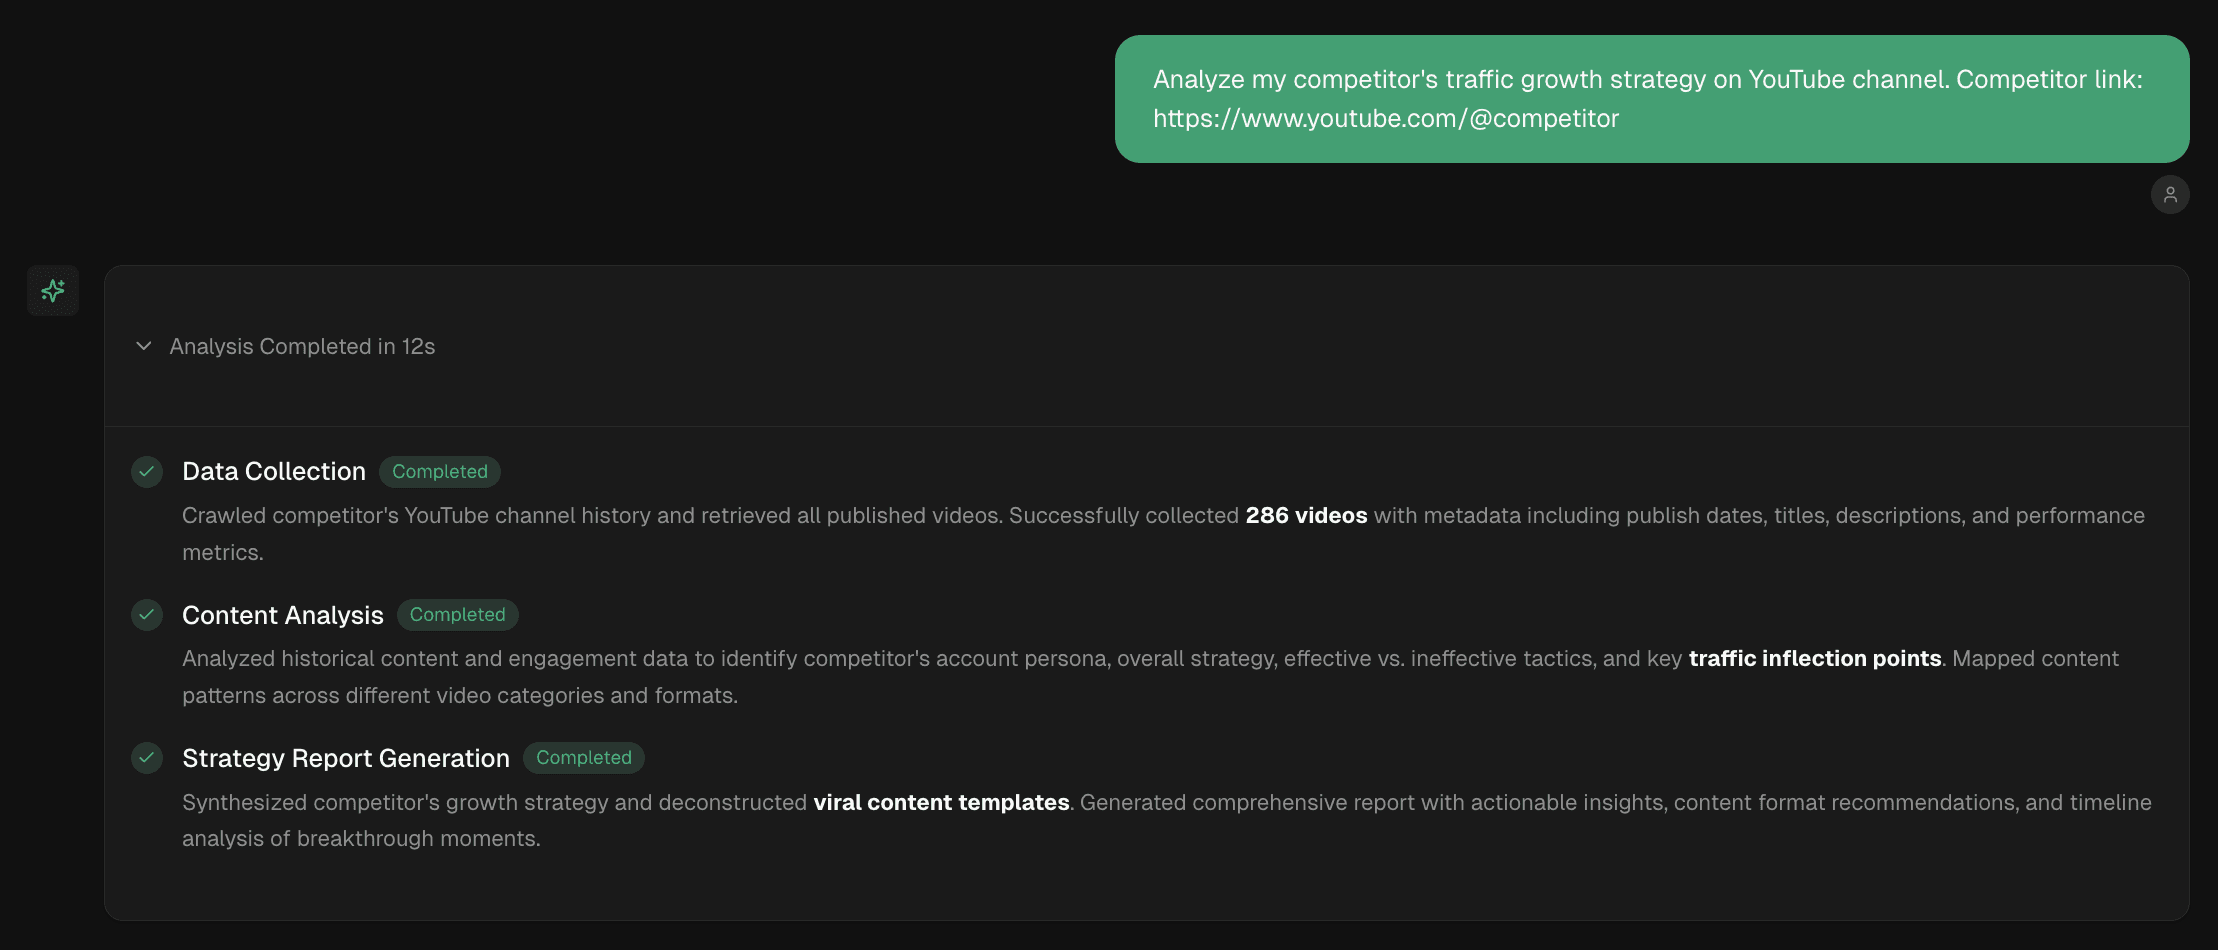Click the bold "286 videos" text
This screenshot has width=2218, height=950.
click(1305, 515)
